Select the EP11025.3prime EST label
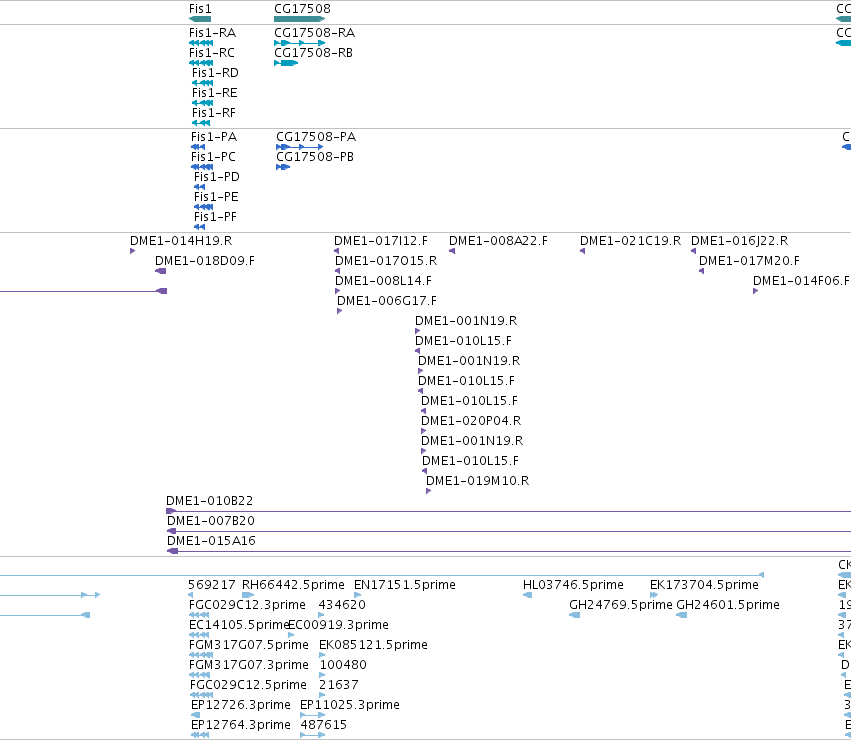The height and width of the screenshot is (740, 851). [x=350, y=706]
